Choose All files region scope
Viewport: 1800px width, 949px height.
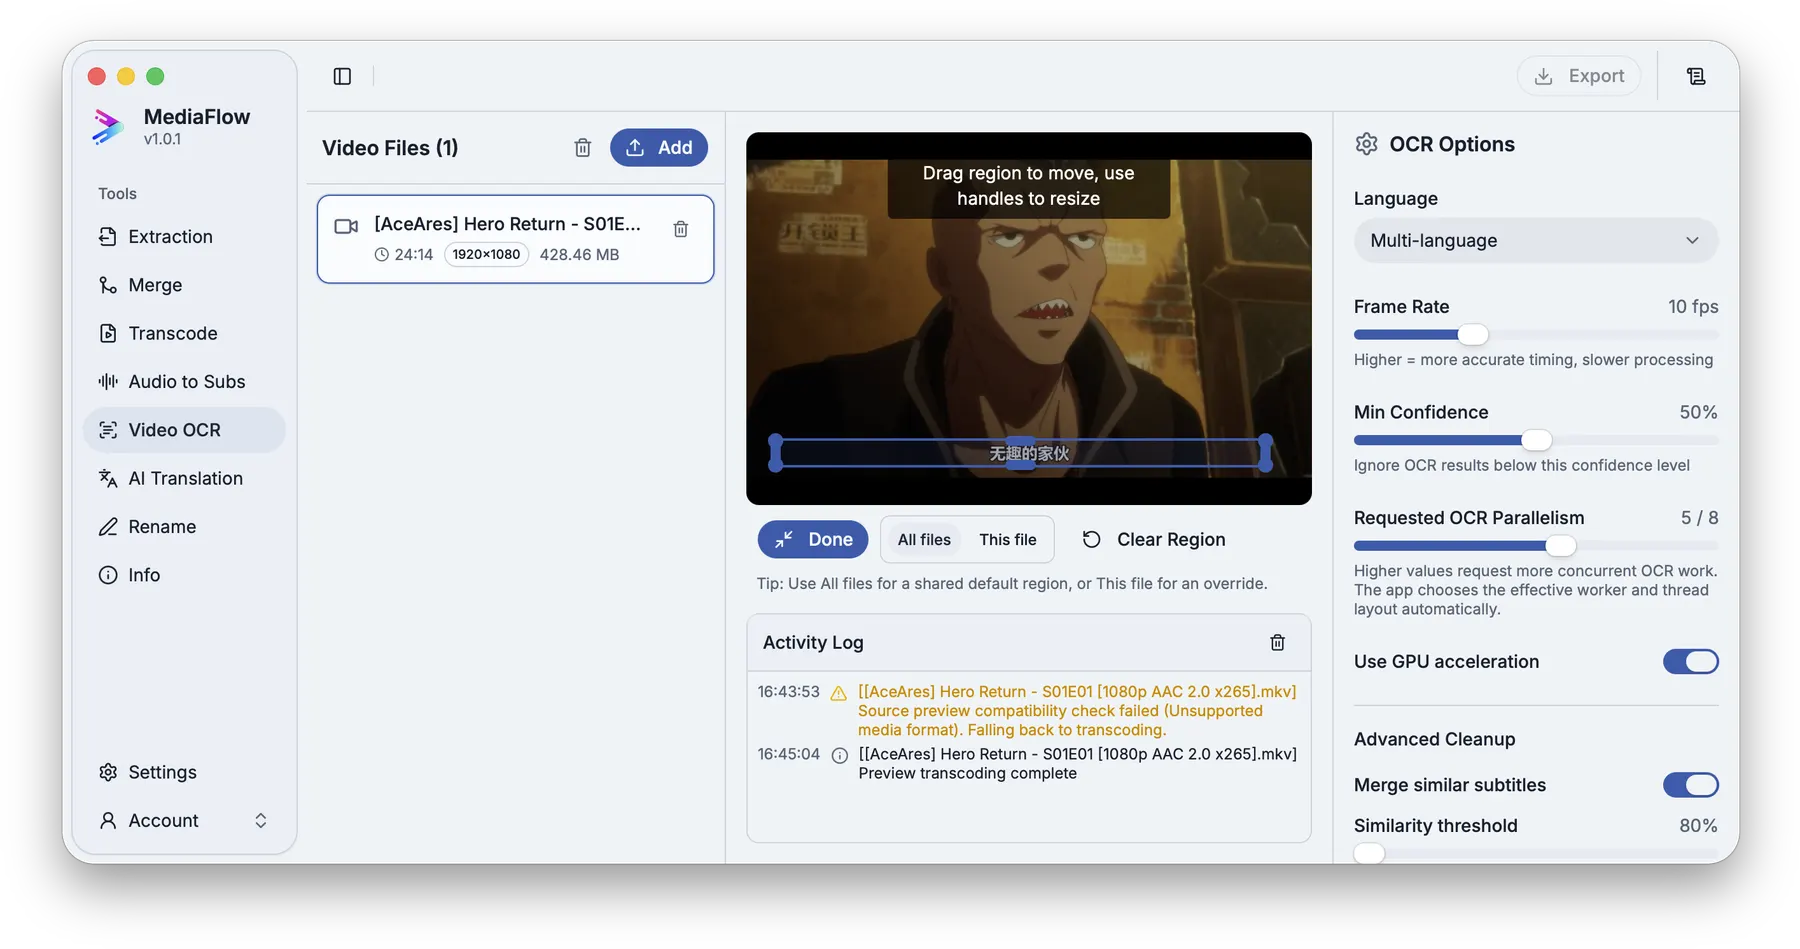pos(924,540)
